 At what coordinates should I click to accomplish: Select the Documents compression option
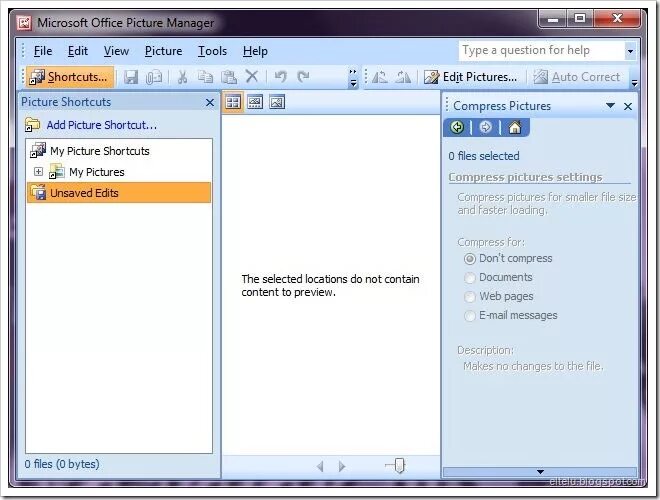pos(469,277)
